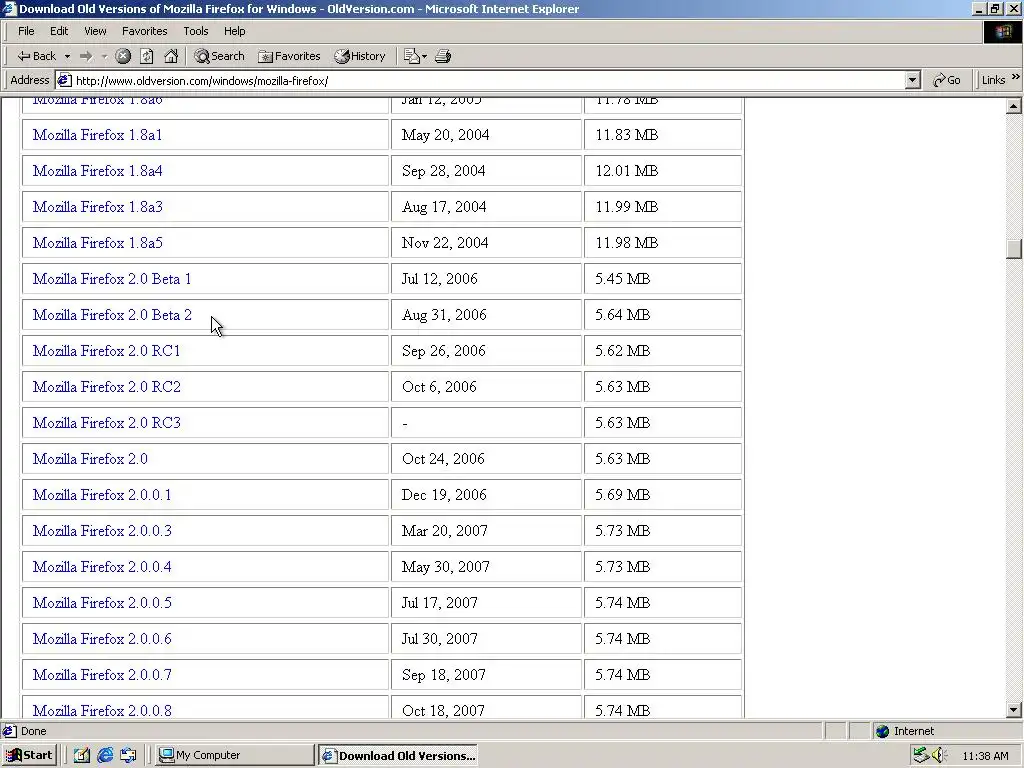Viewport: 1024px width, 768px height.
Task: Open the Edit menu
Action: coord(59,31)
